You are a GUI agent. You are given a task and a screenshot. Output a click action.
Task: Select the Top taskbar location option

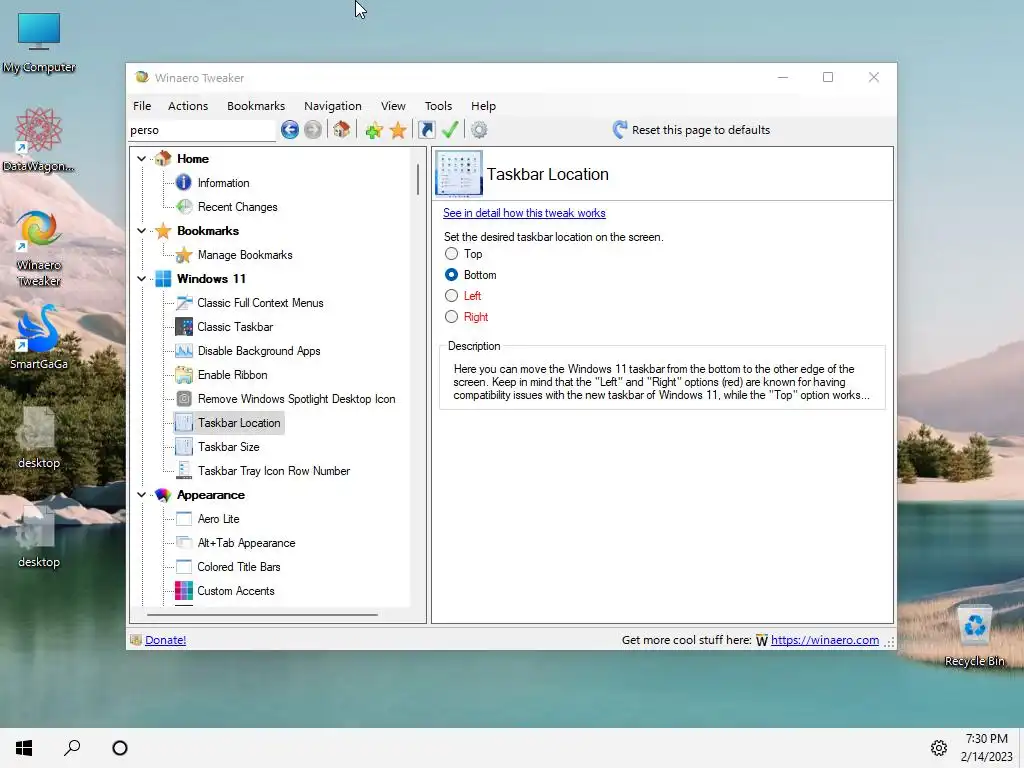coord(451,253)
